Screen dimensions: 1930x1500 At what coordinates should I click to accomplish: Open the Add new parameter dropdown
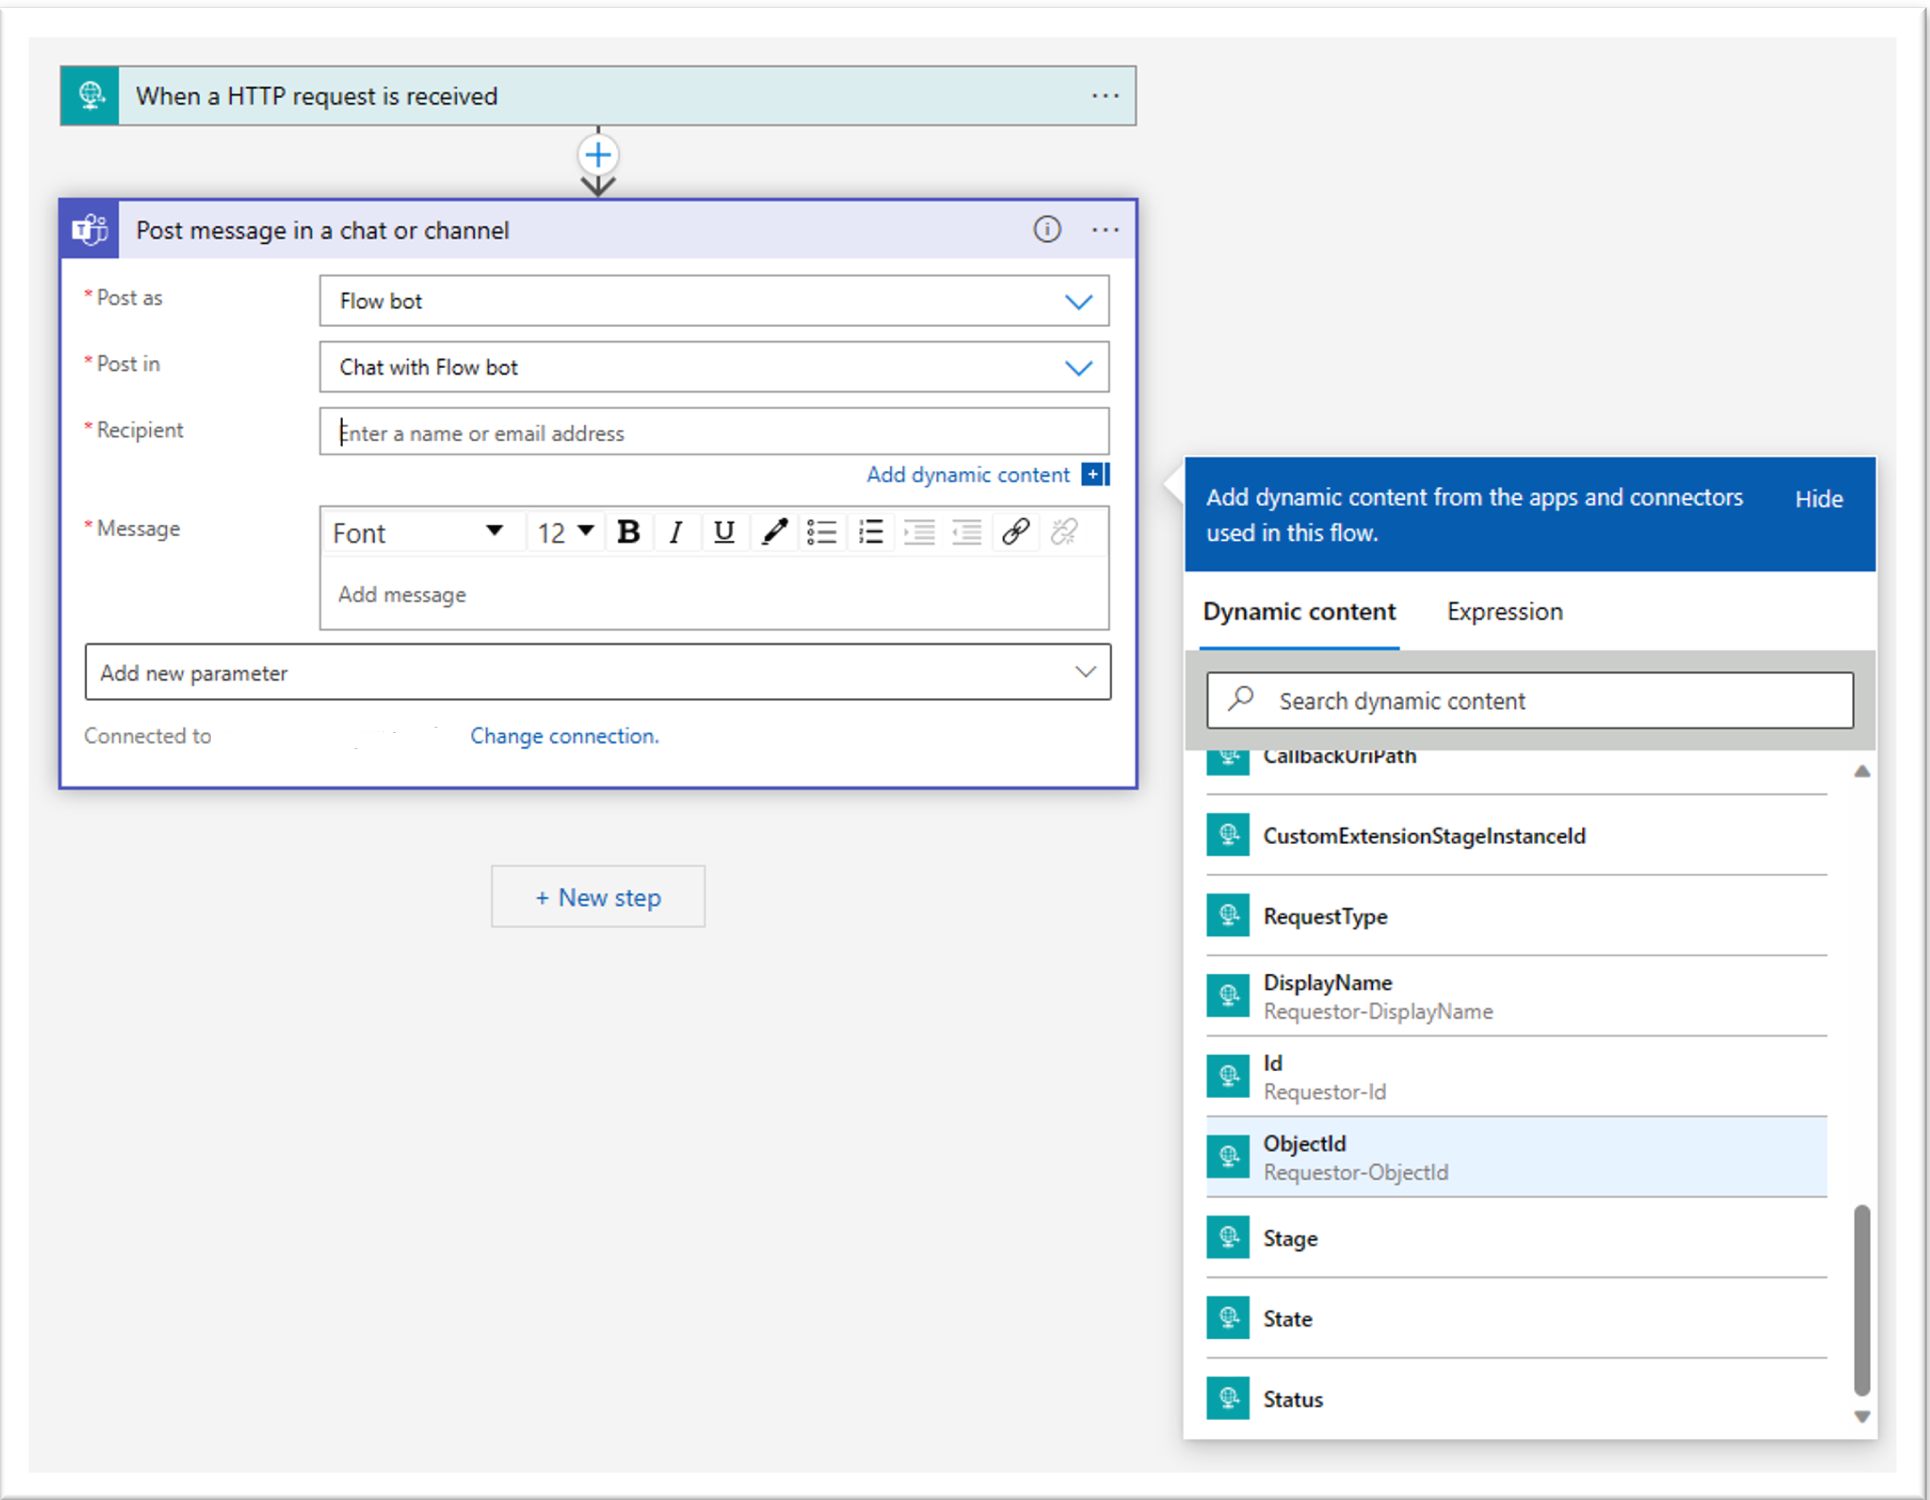(1085, 673)
